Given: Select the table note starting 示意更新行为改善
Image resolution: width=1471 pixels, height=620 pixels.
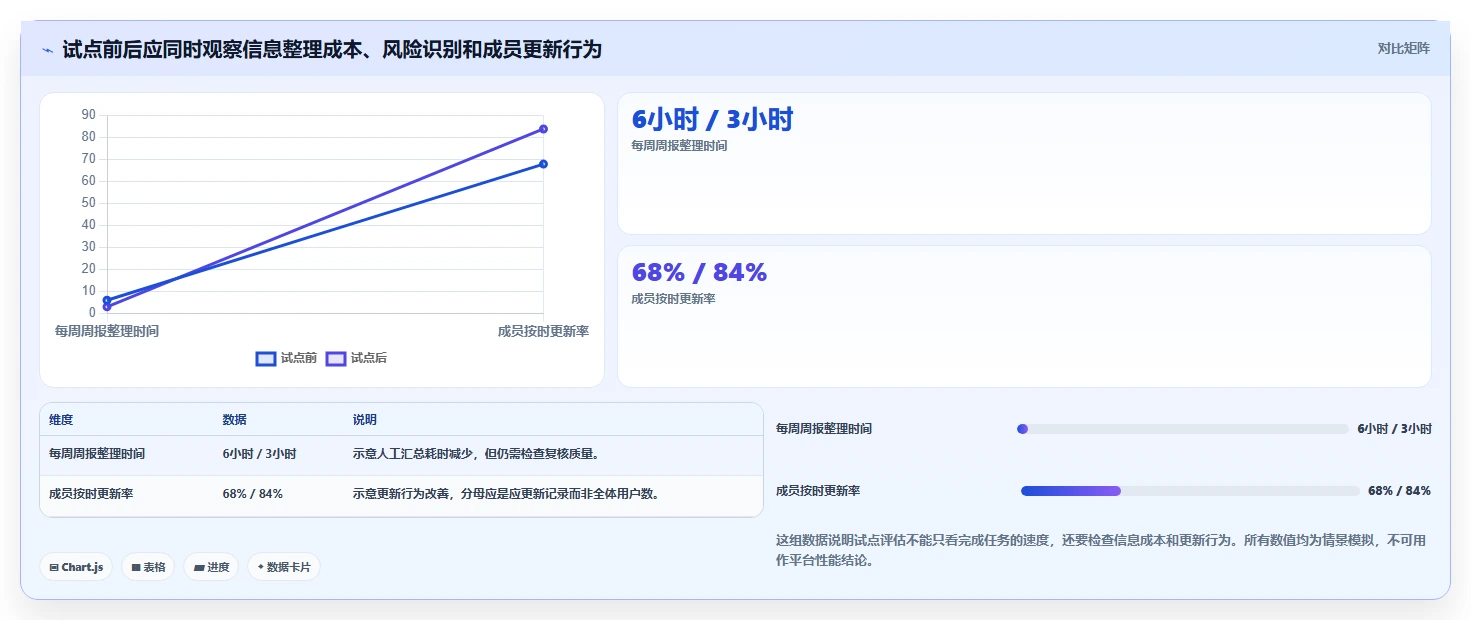Looking at the screenshot, I should coord(506,494).
